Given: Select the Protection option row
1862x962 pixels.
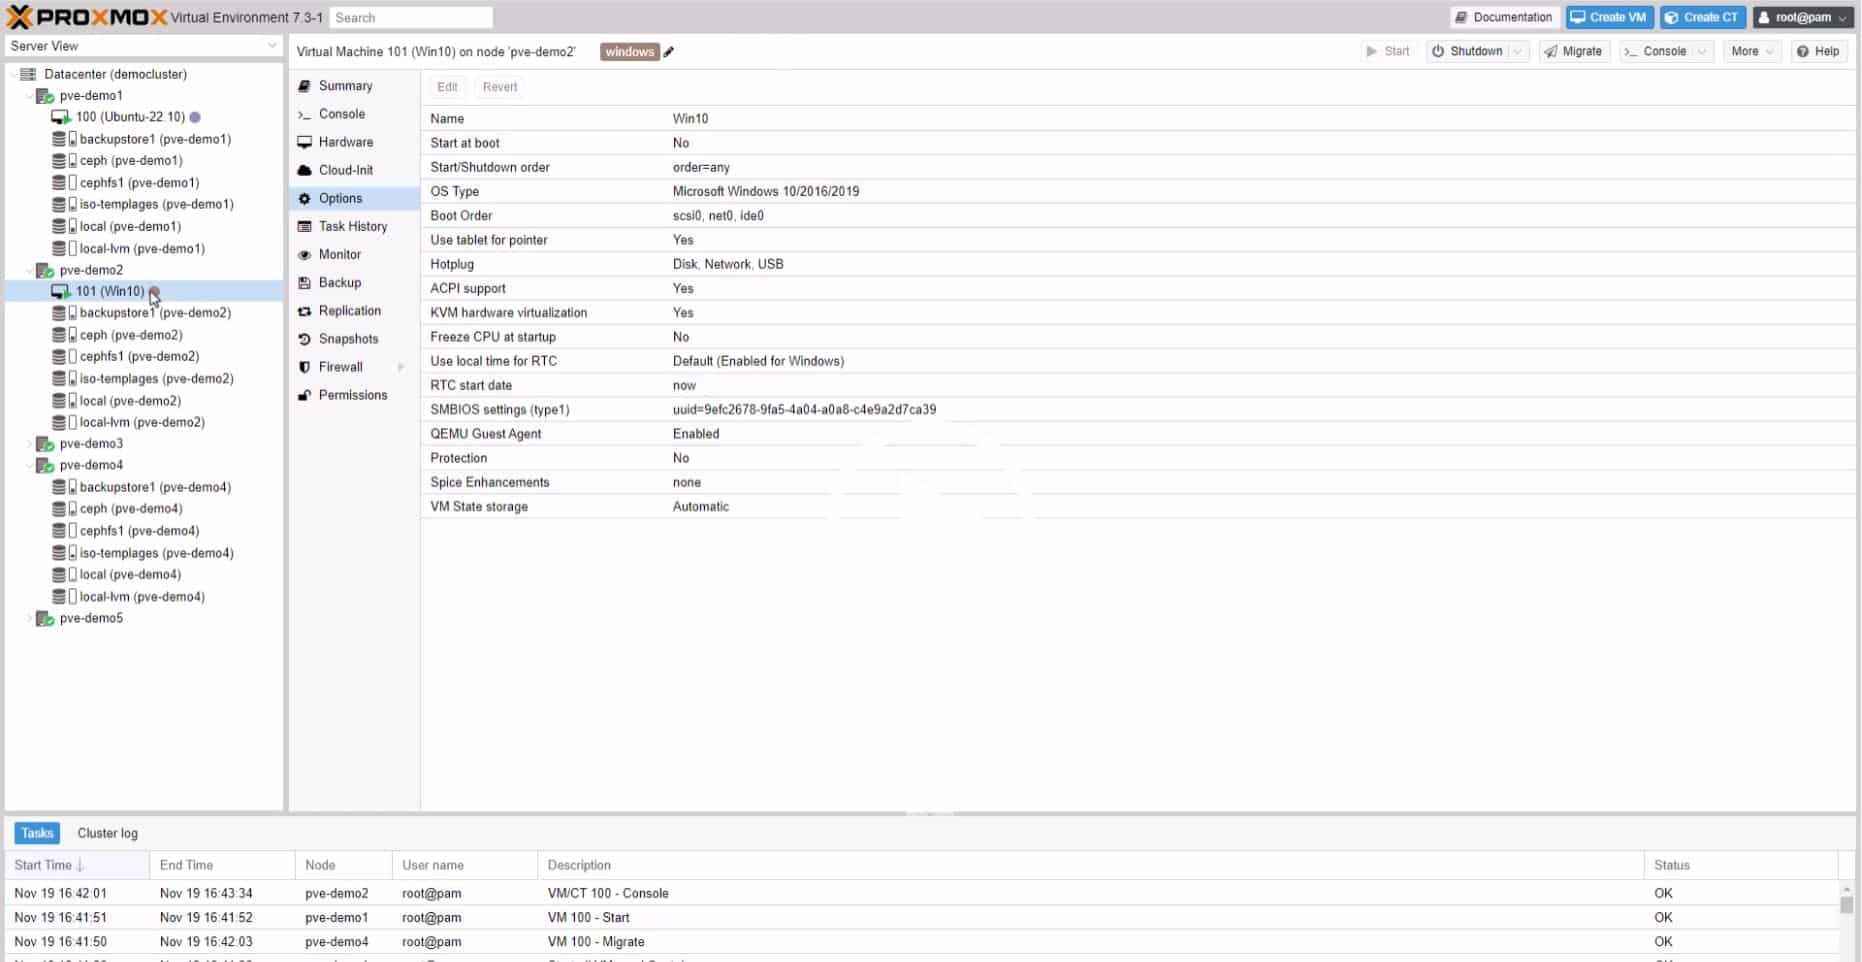Looking at the screenshot, I should (x=1138, y=458).
